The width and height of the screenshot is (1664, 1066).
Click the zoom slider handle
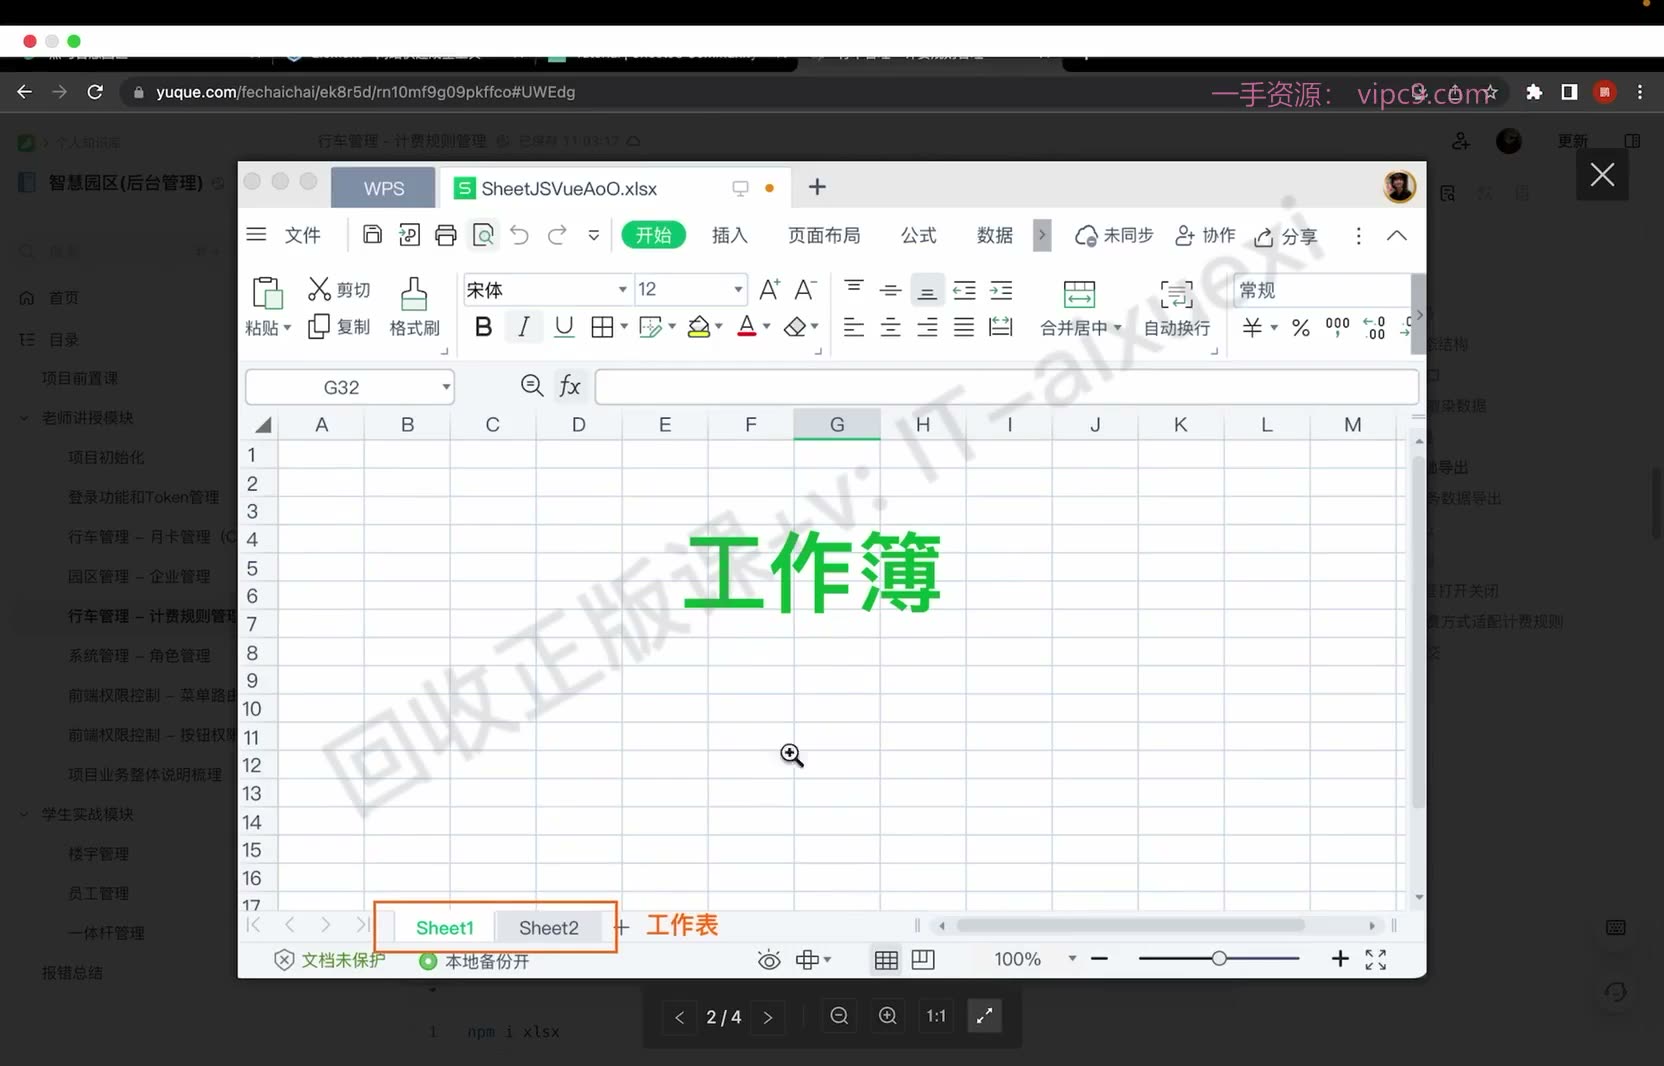pyautogui.click(x=1219, y=959)
